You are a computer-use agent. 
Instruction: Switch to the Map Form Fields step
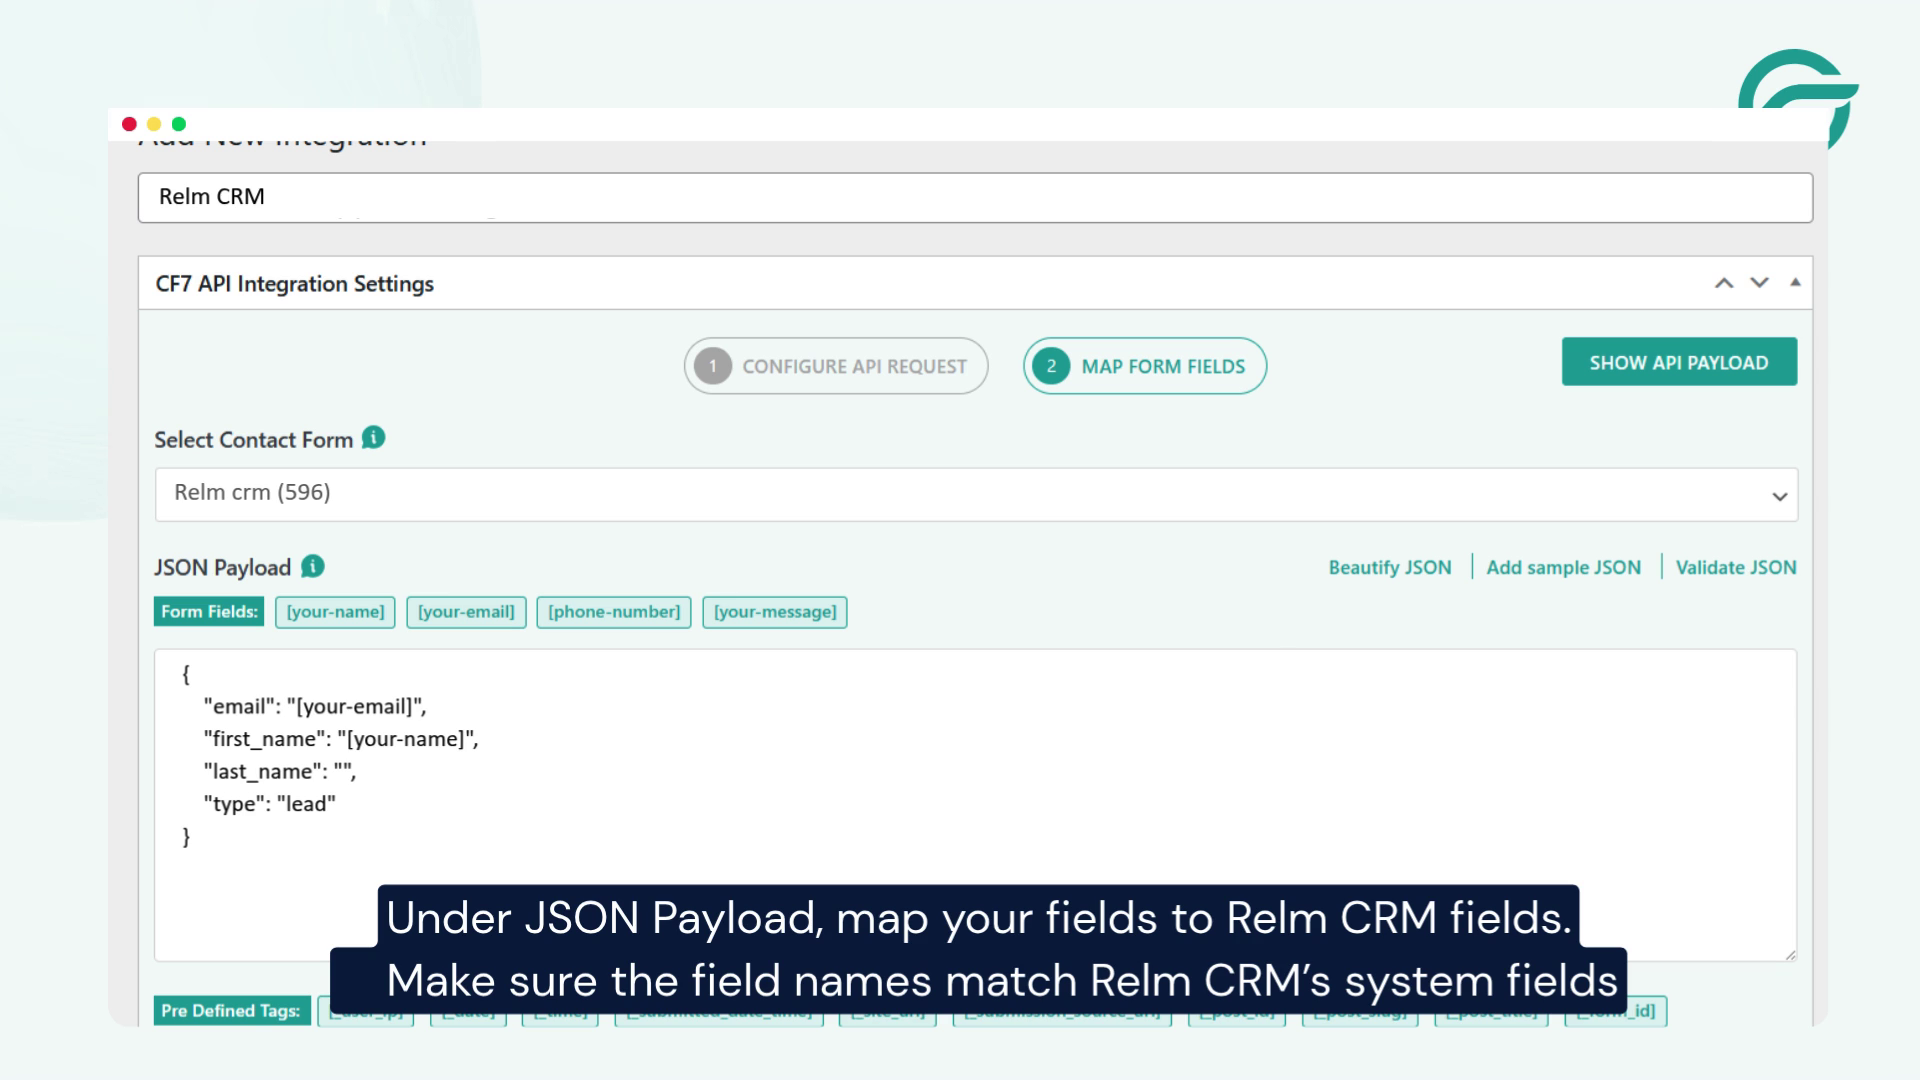point(1145,366)
